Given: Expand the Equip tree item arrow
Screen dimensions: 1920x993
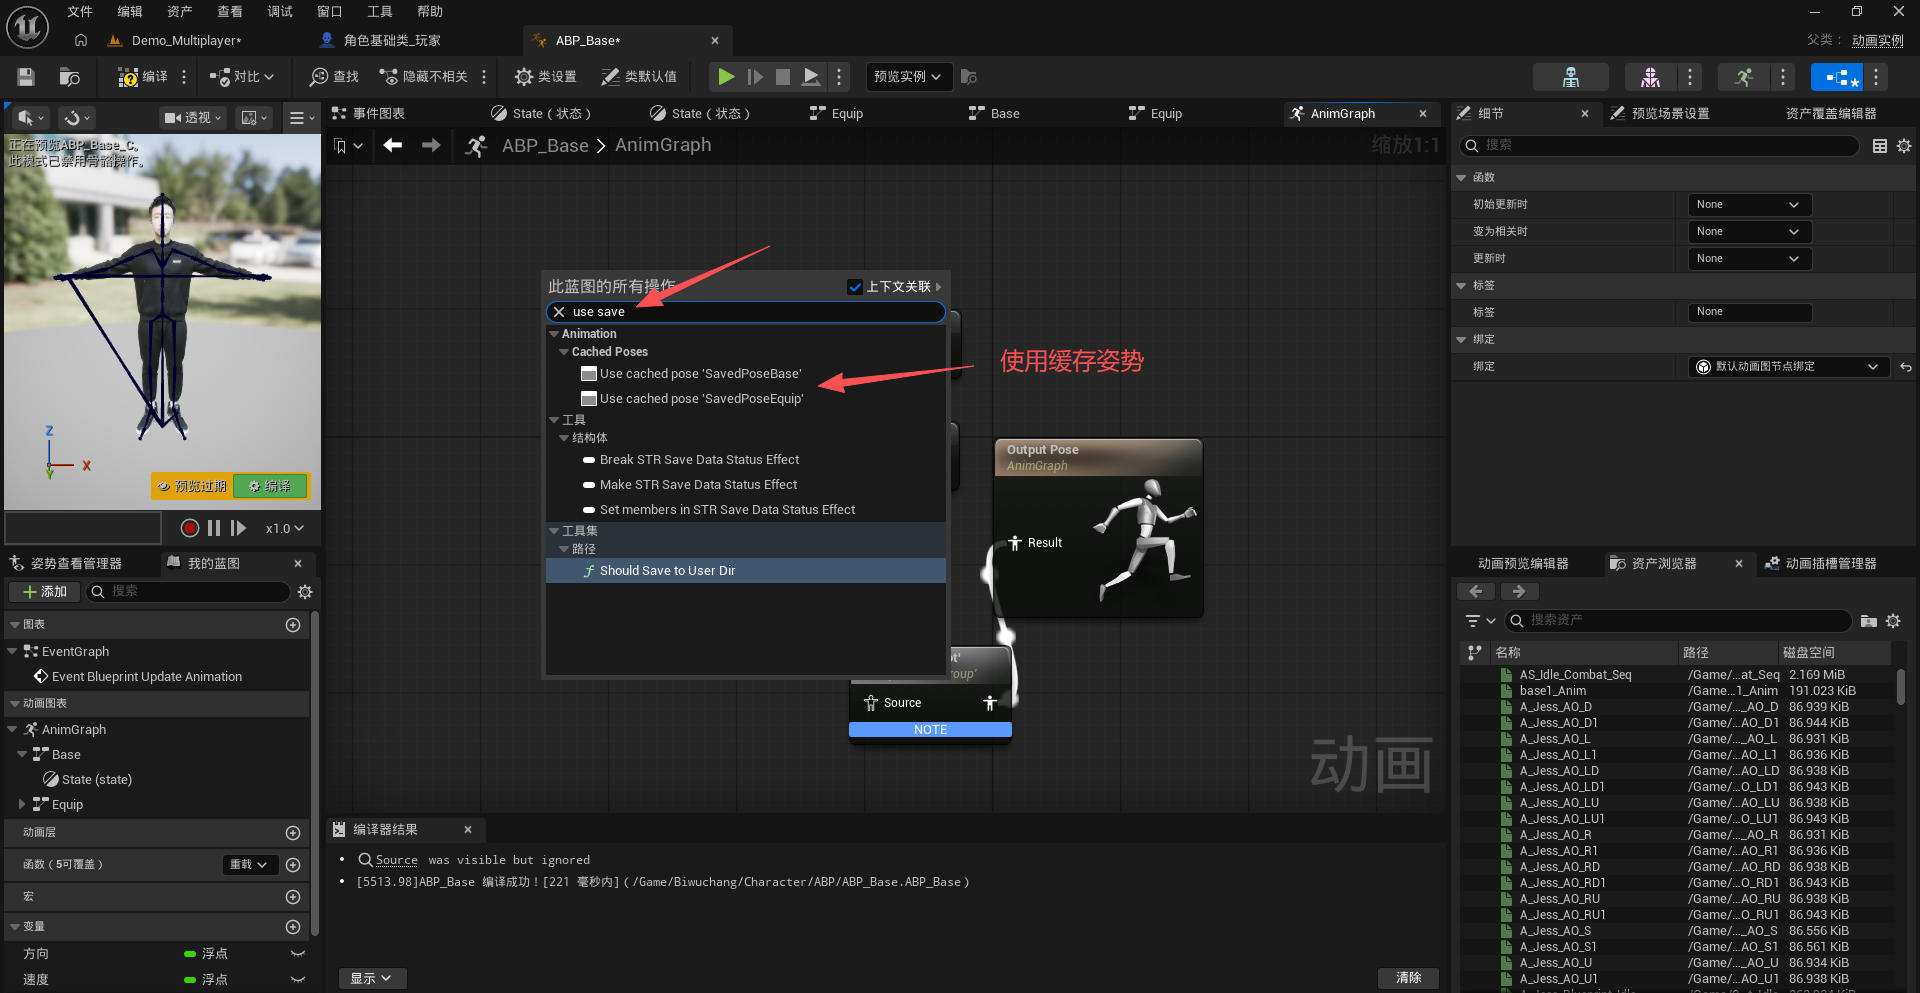Looking at the screenshot, I should (22, 804).
